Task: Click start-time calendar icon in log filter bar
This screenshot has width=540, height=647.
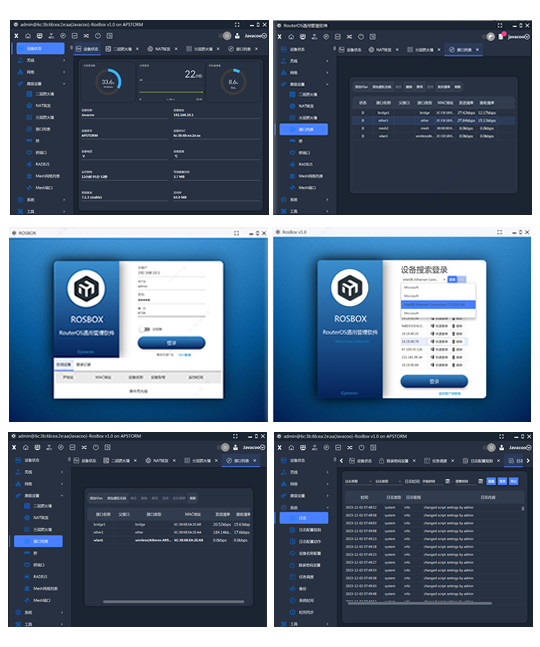Action: coord(448,481)
